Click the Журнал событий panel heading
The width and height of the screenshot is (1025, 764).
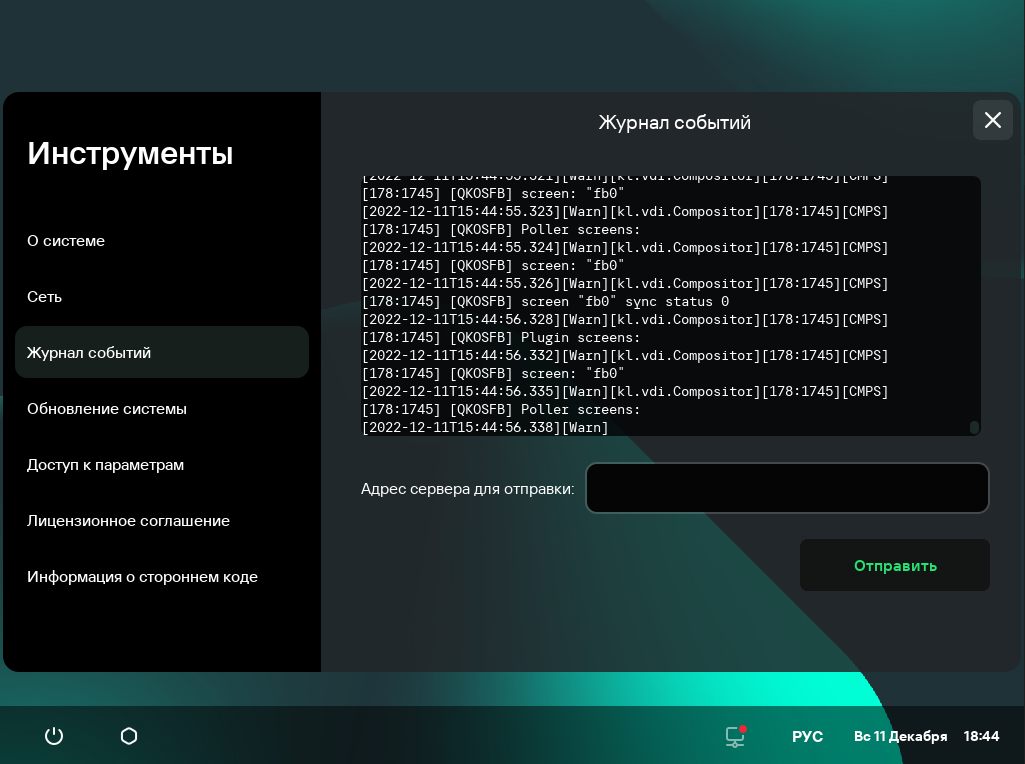[674, 122]
